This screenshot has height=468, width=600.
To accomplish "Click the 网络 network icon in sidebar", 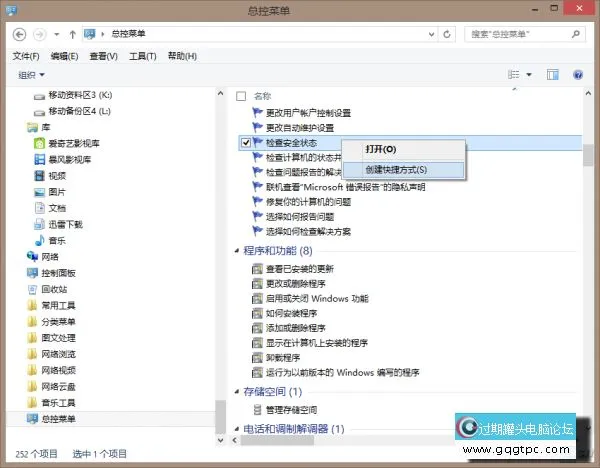I will coord(32,257).
